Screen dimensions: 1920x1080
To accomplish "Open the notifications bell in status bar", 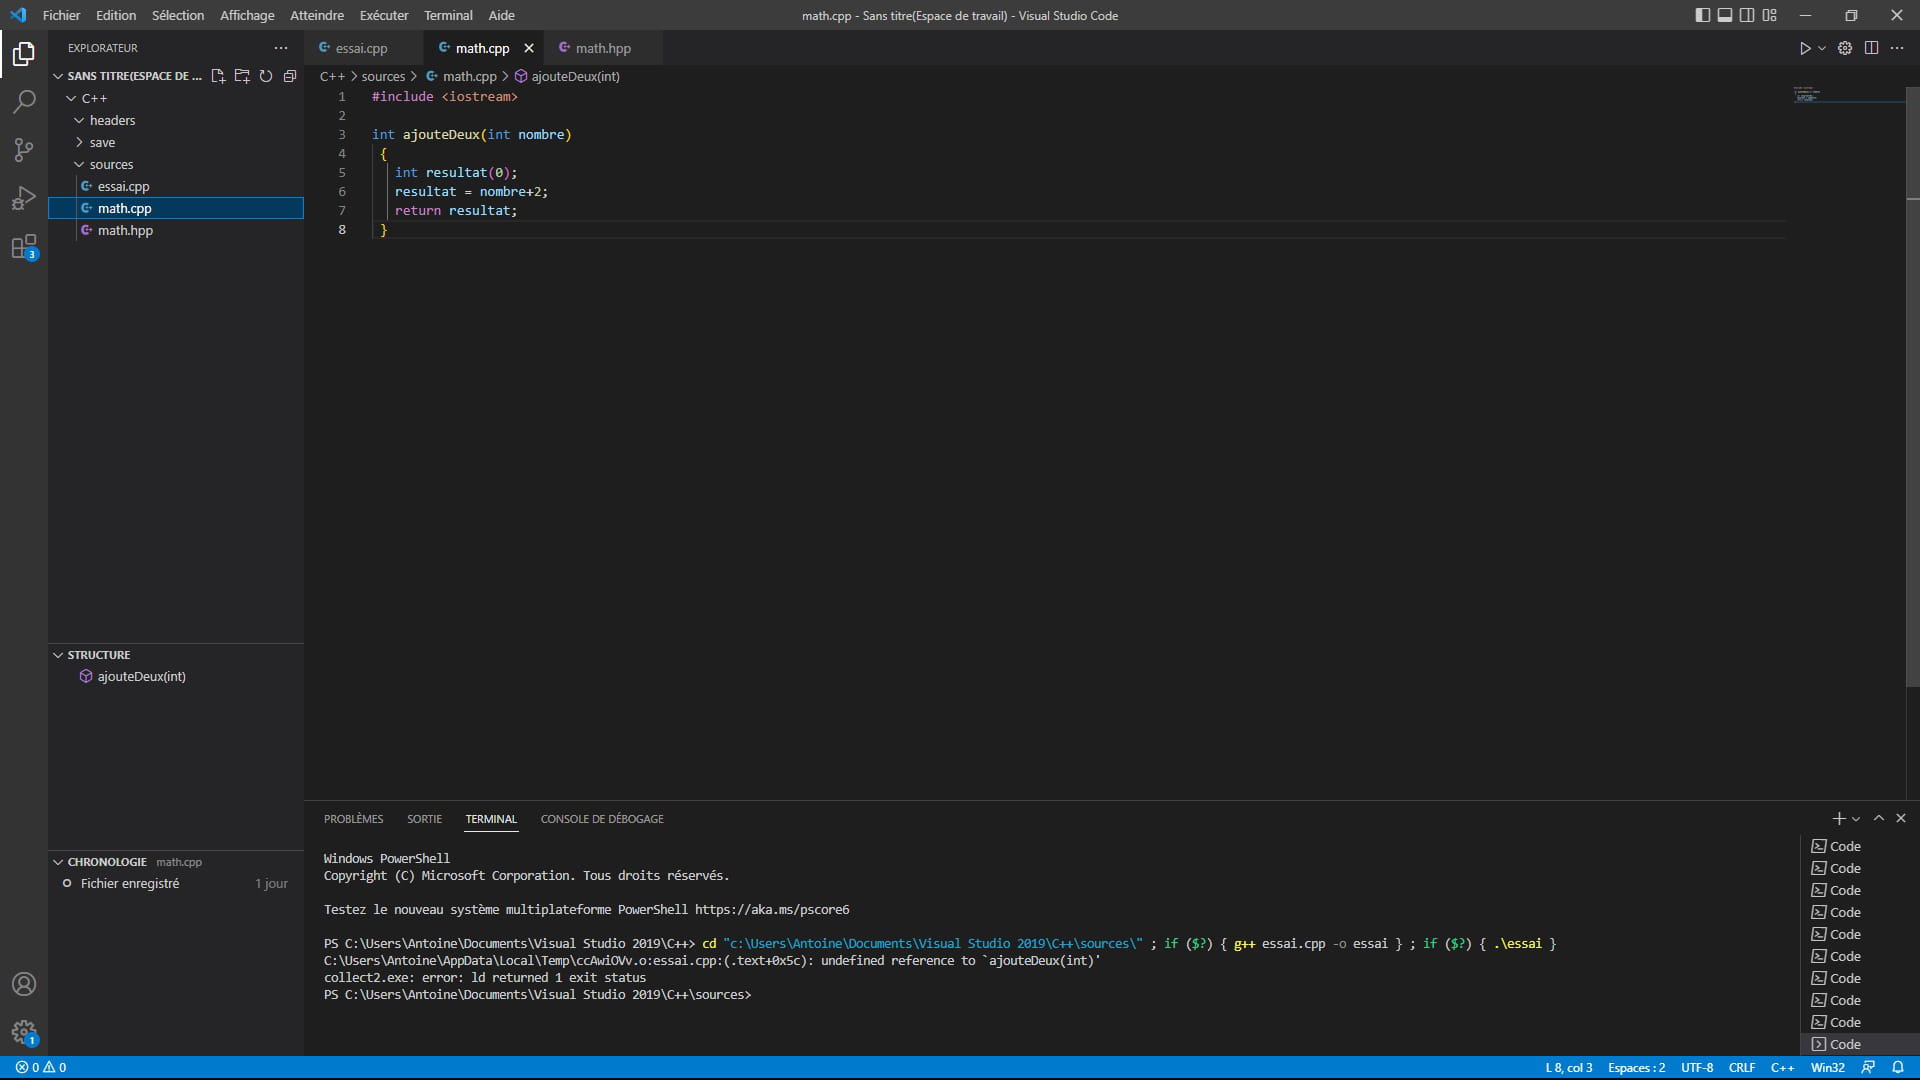I will point(1898,1067).
